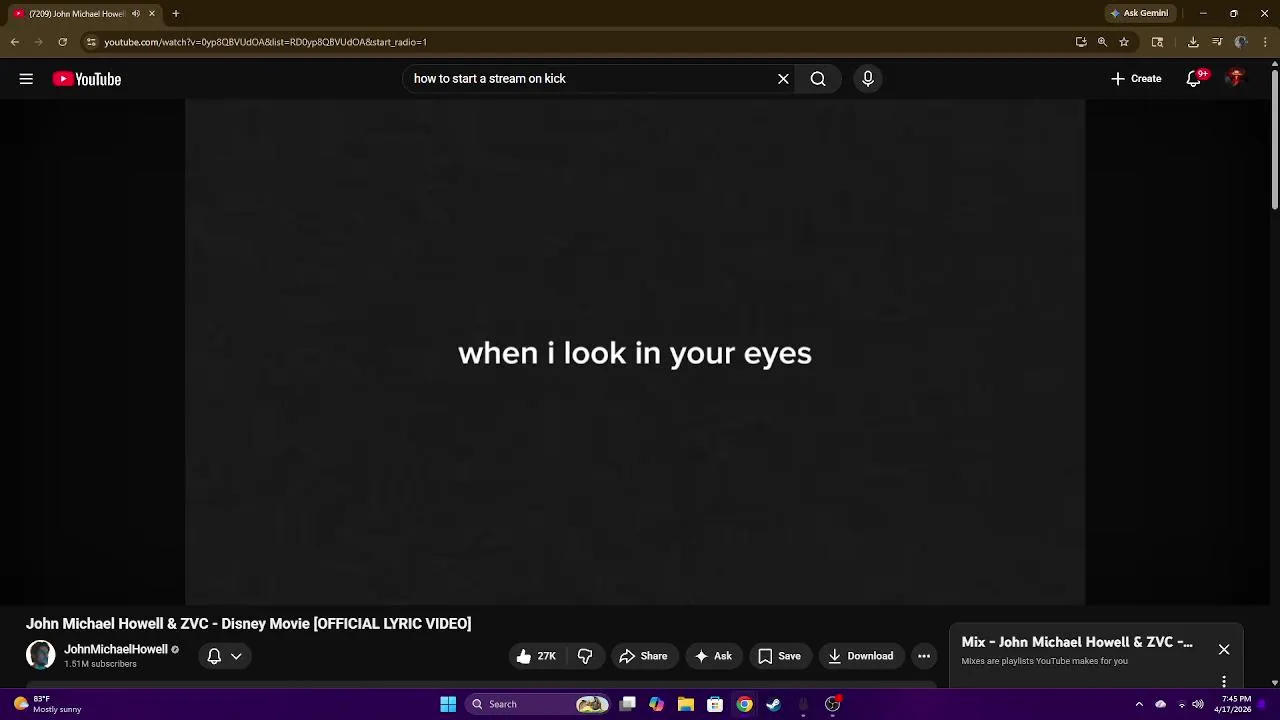Open Microsoft Store from taskbar
The image size is (1280, 720).
pyautogui.click(x=715, y=704)
